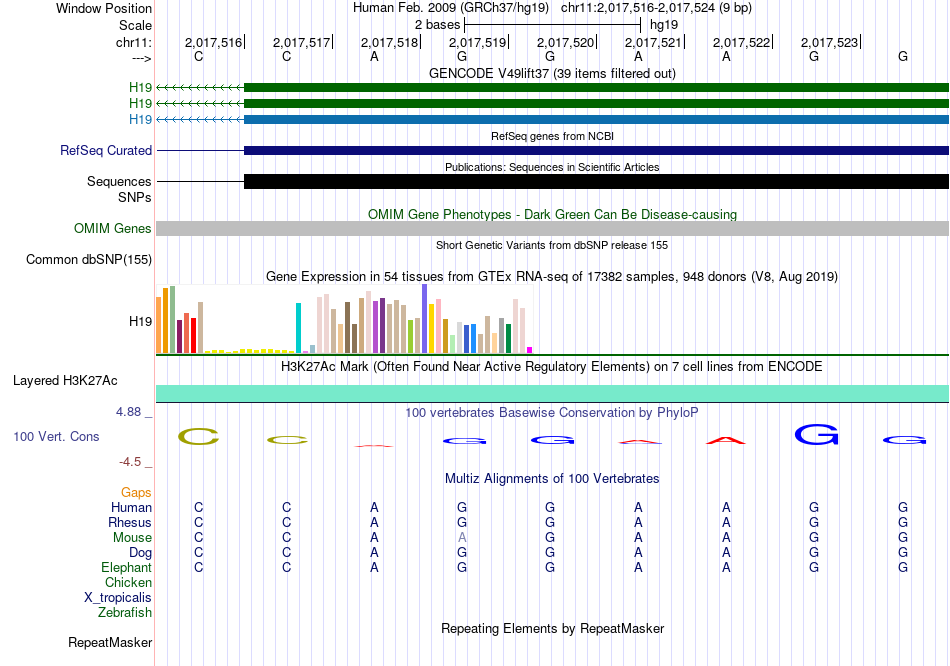Open Publications: Sequences in Scientific Articles title
The height and width of the screenshot is (666, 950).
click(x=552, y=167)
